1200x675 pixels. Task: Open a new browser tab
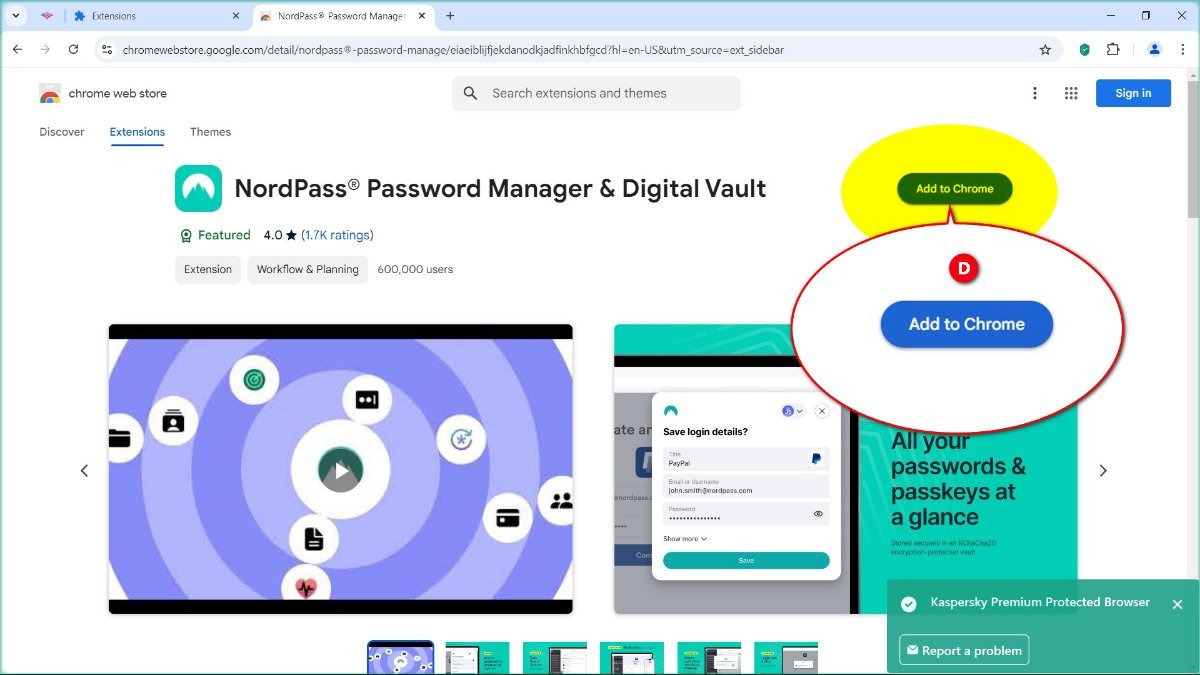[450, 16]
